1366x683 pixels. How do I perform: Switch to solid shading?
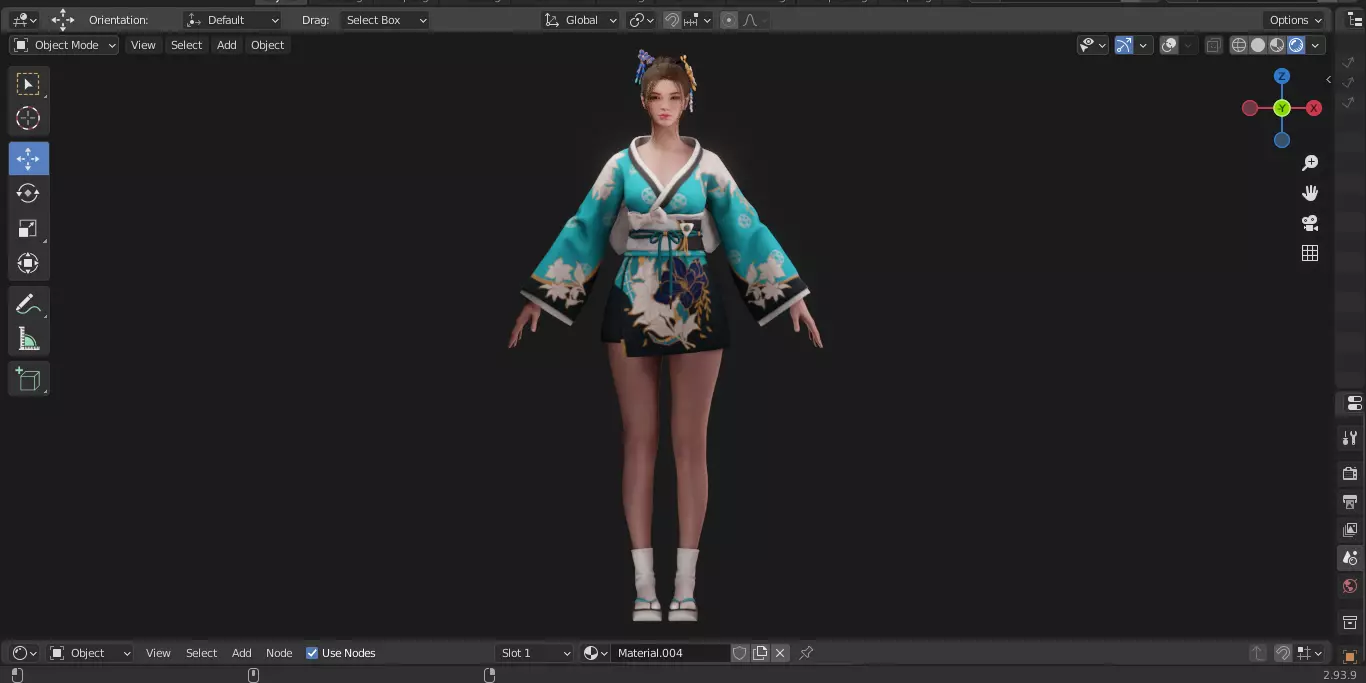click(x=1258, y=45)
